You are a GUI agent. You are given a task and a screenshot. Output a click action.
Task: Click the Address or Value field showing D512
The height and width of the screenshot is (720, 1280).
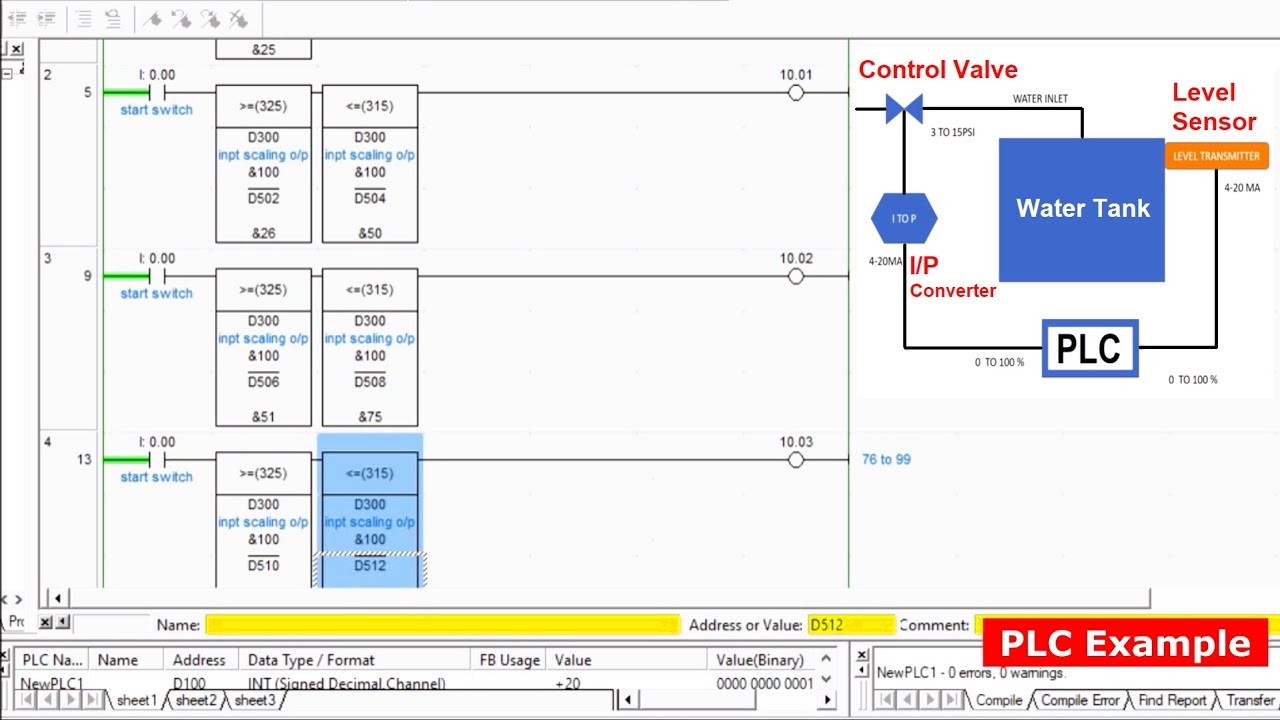[x=850, y=625]
